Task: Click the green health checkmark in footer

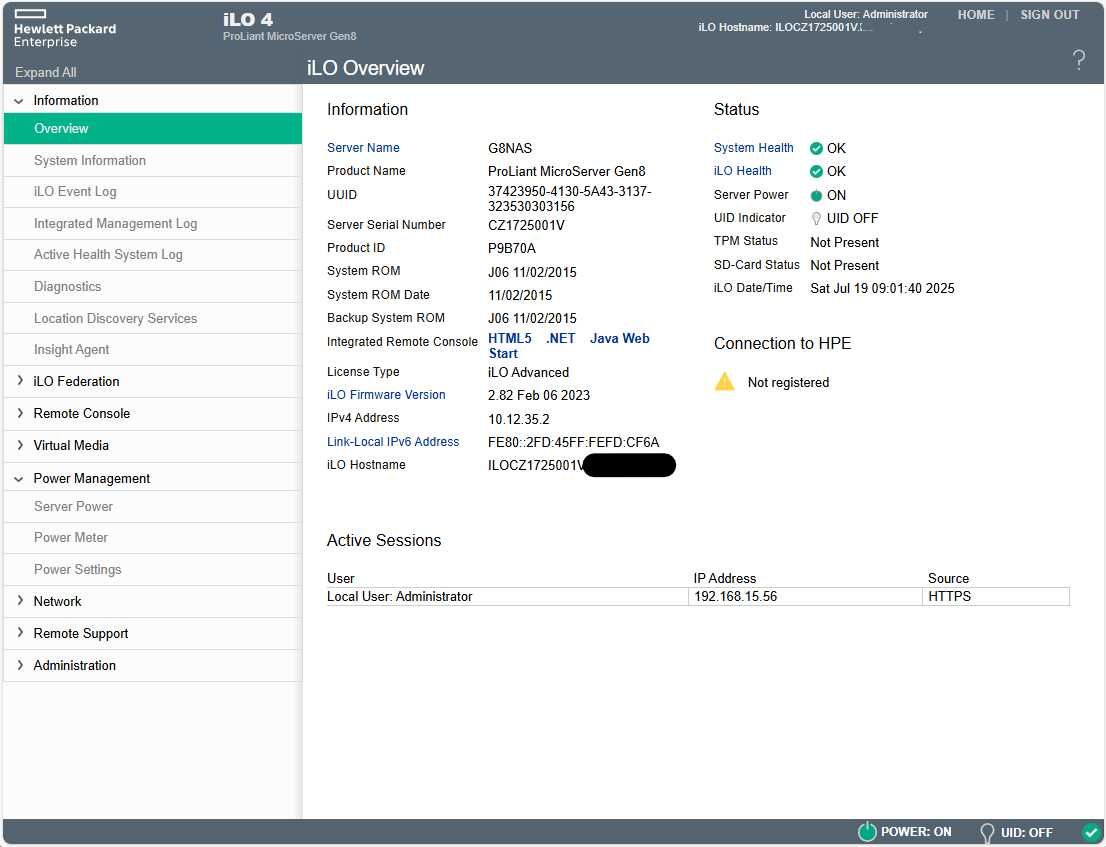Action: [x=1090, y=832]
